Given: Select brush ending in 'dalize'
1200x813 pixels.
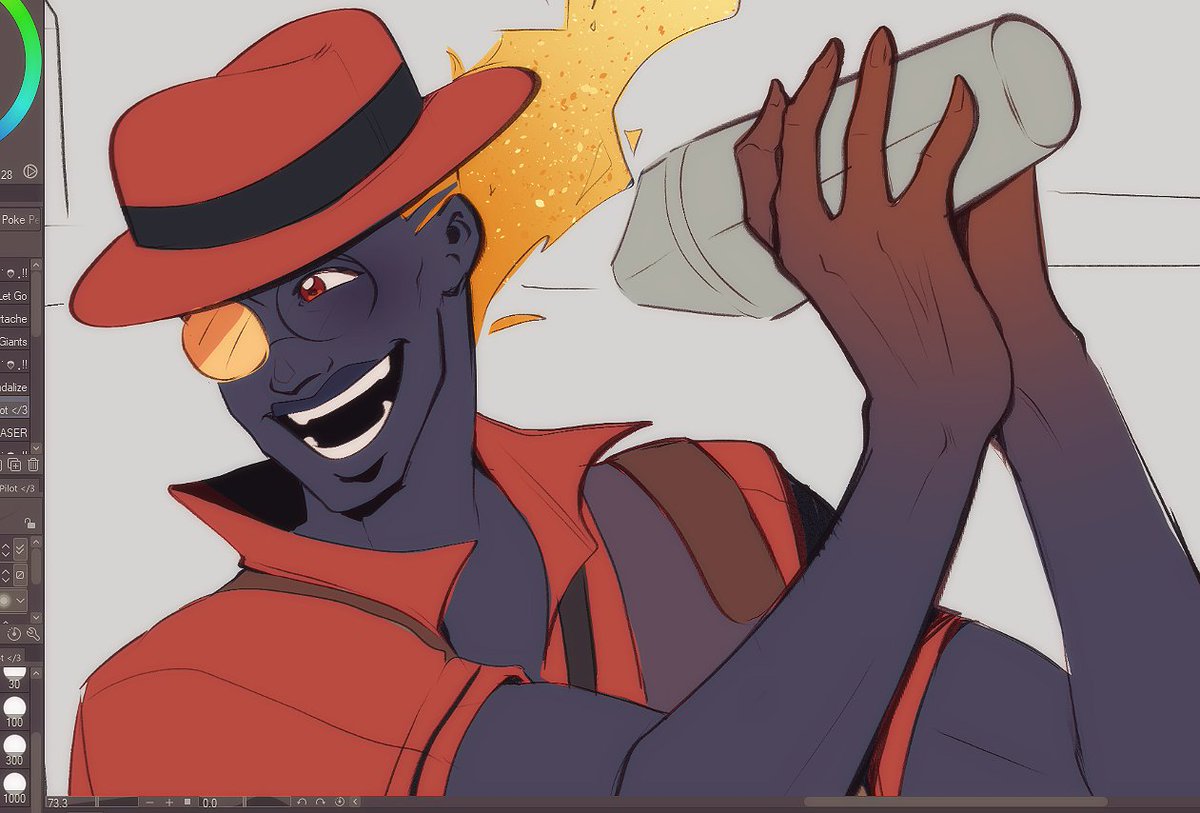Looking at the screenshot, I should (x=14, y=387).
